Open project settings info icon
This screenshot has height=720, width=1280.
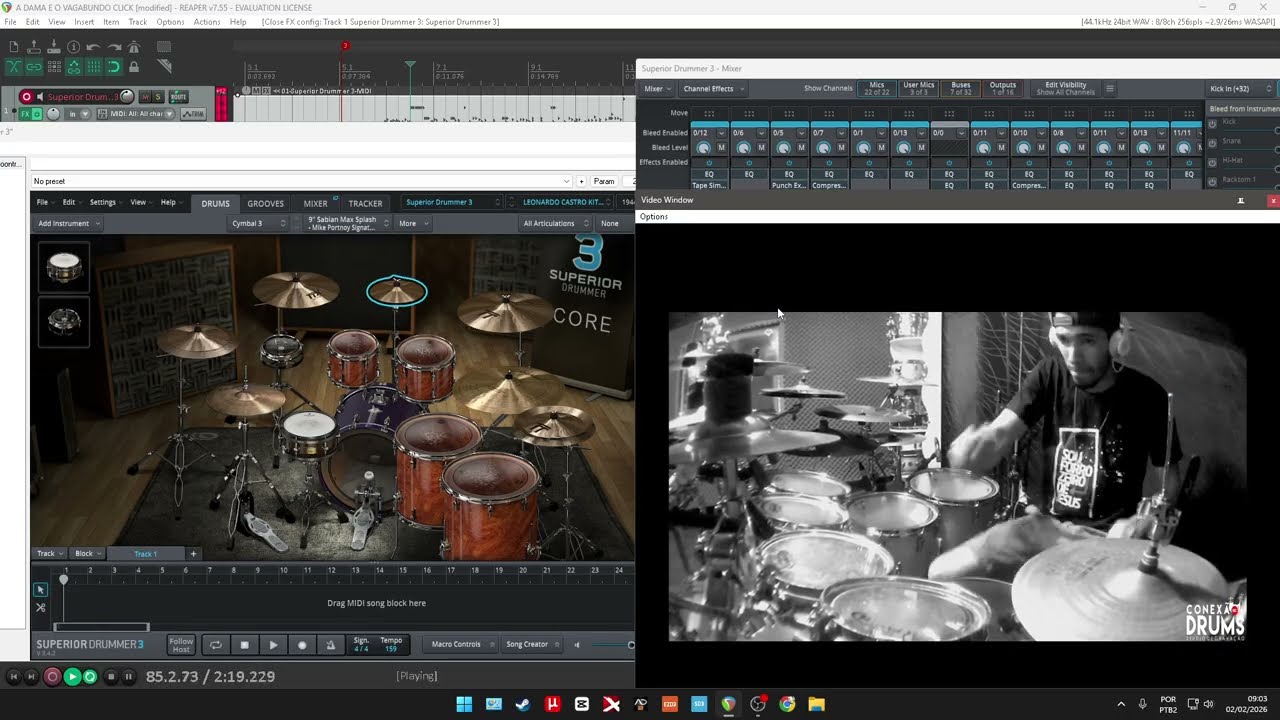tap(74, 47)
